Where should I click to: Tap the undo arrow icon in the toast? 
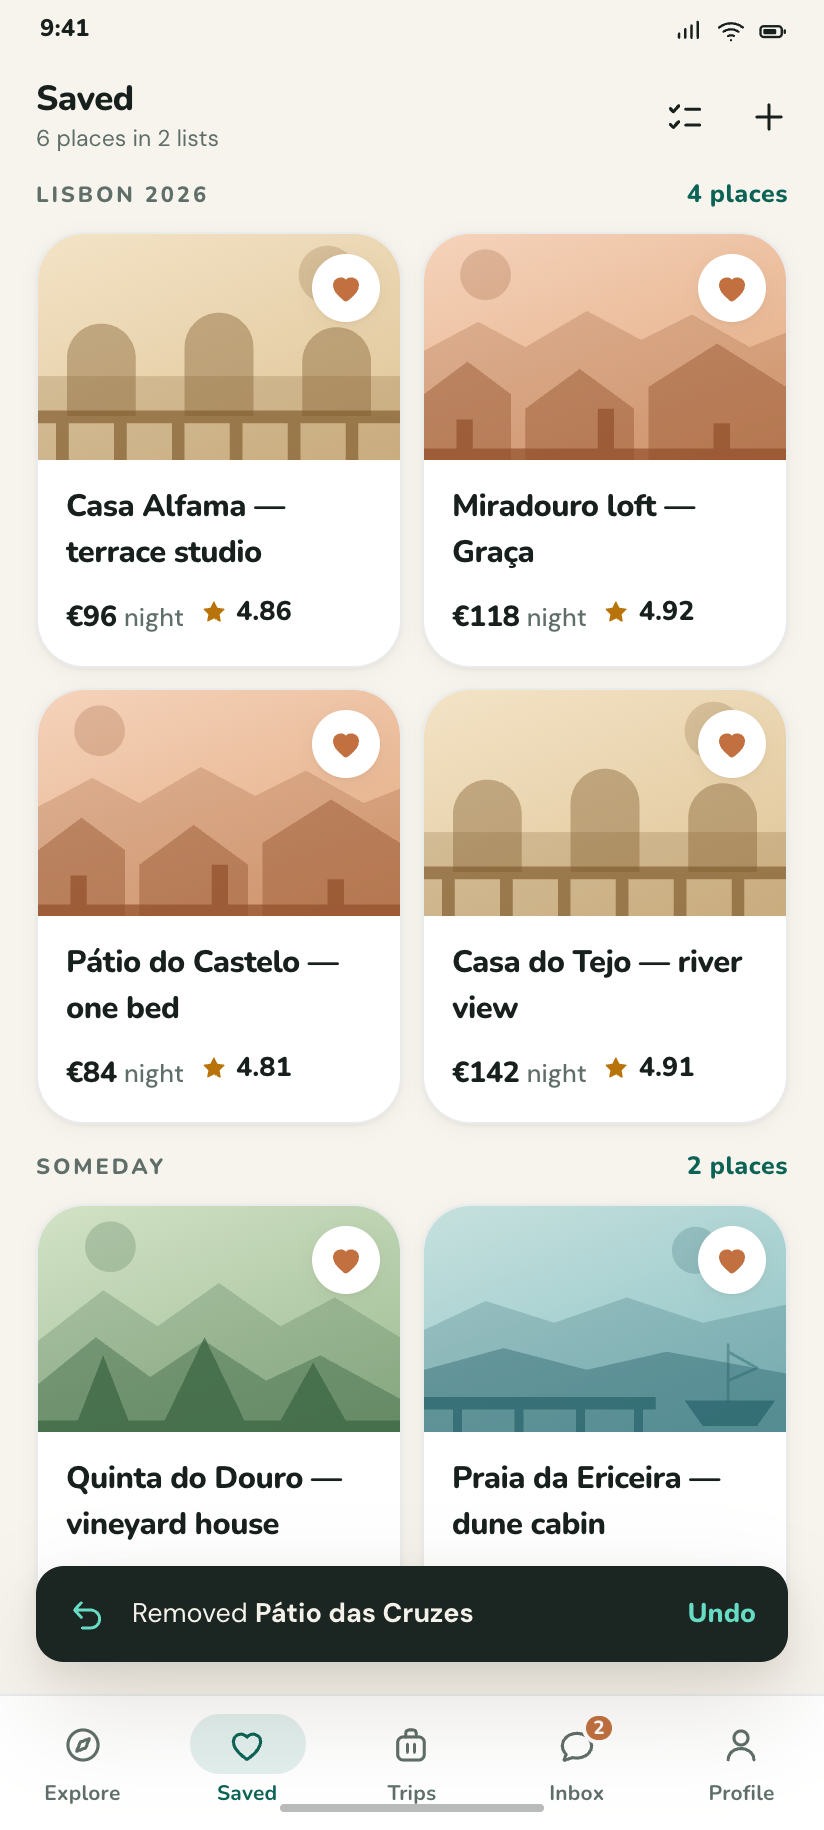coord(88,1614)
